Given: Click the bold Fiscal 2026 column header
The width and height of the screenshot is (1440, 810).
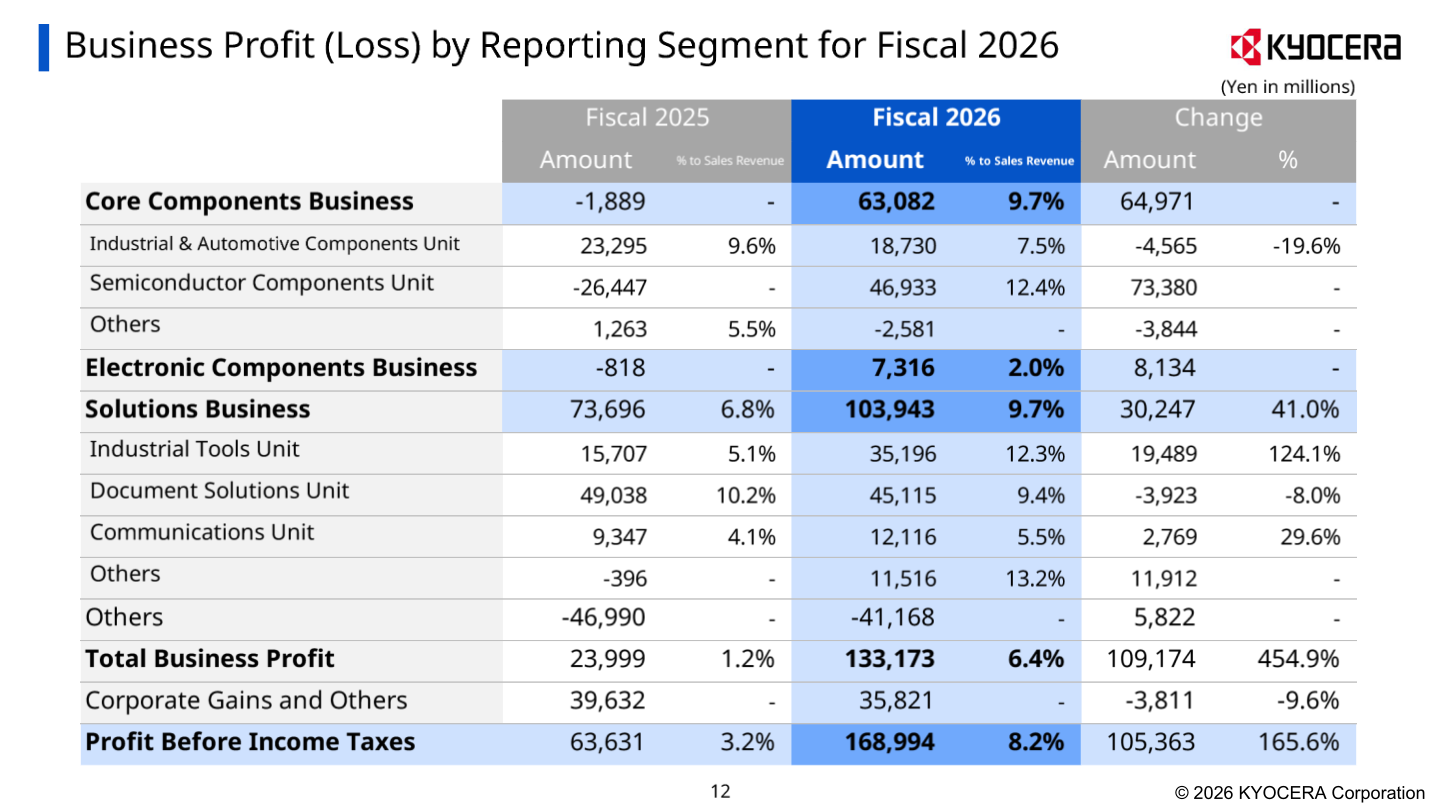Looking at the screenshot, I should click(936, 118).
